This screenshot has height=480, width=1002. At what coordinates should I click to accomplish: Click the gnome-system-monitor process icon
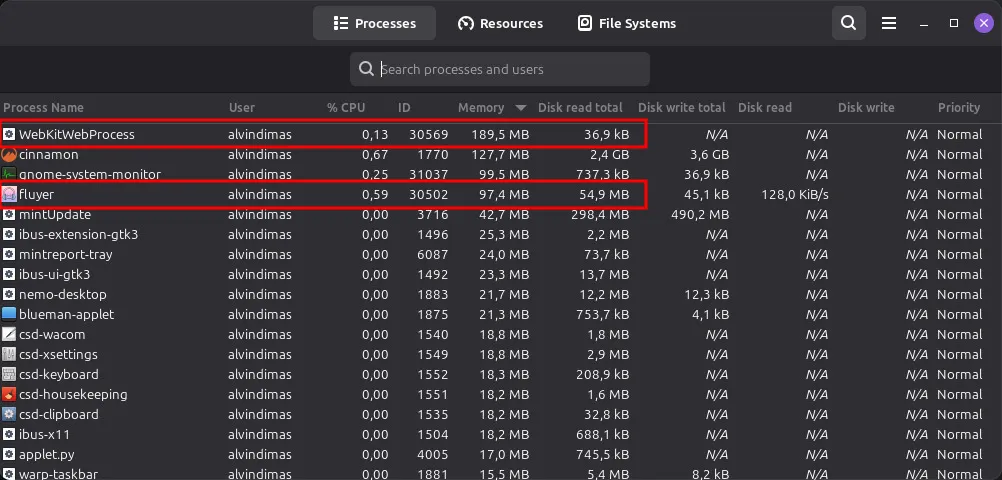(9, 174)
